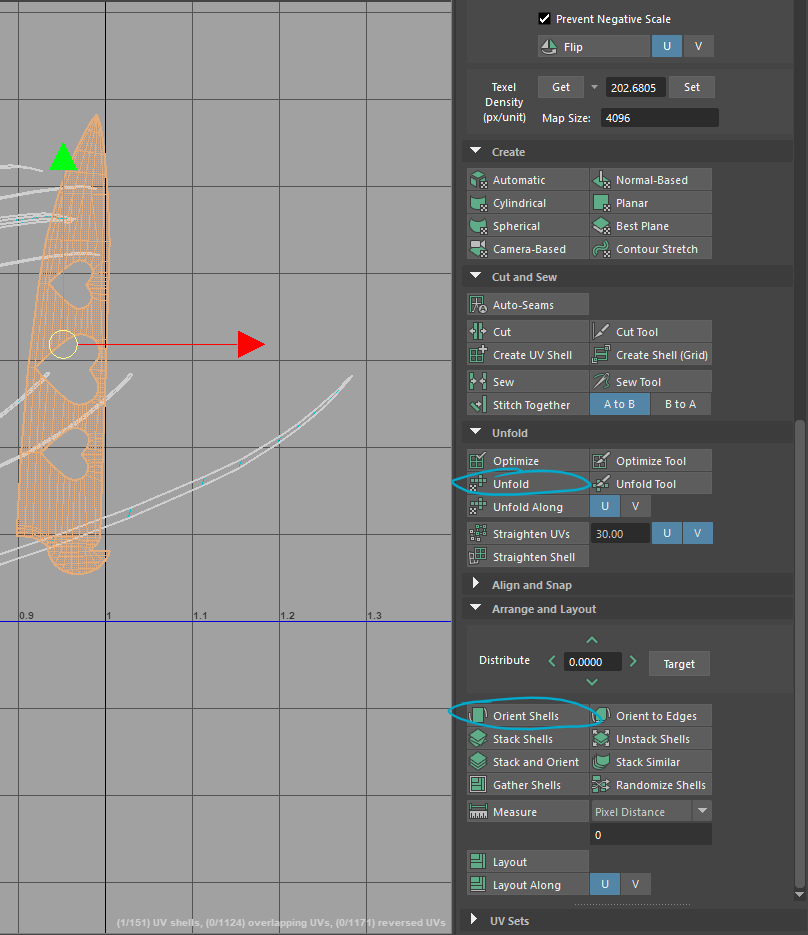Click Create UV Shell
This screenshot has width=808, height=935.
tap(528, 355)
